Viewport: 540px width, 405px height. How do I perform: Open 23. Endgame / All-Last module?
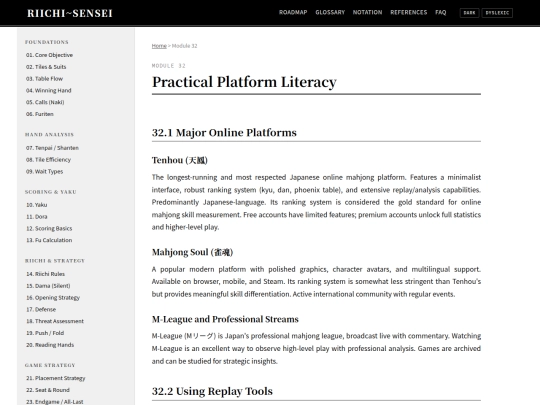(x=54, y=402)
